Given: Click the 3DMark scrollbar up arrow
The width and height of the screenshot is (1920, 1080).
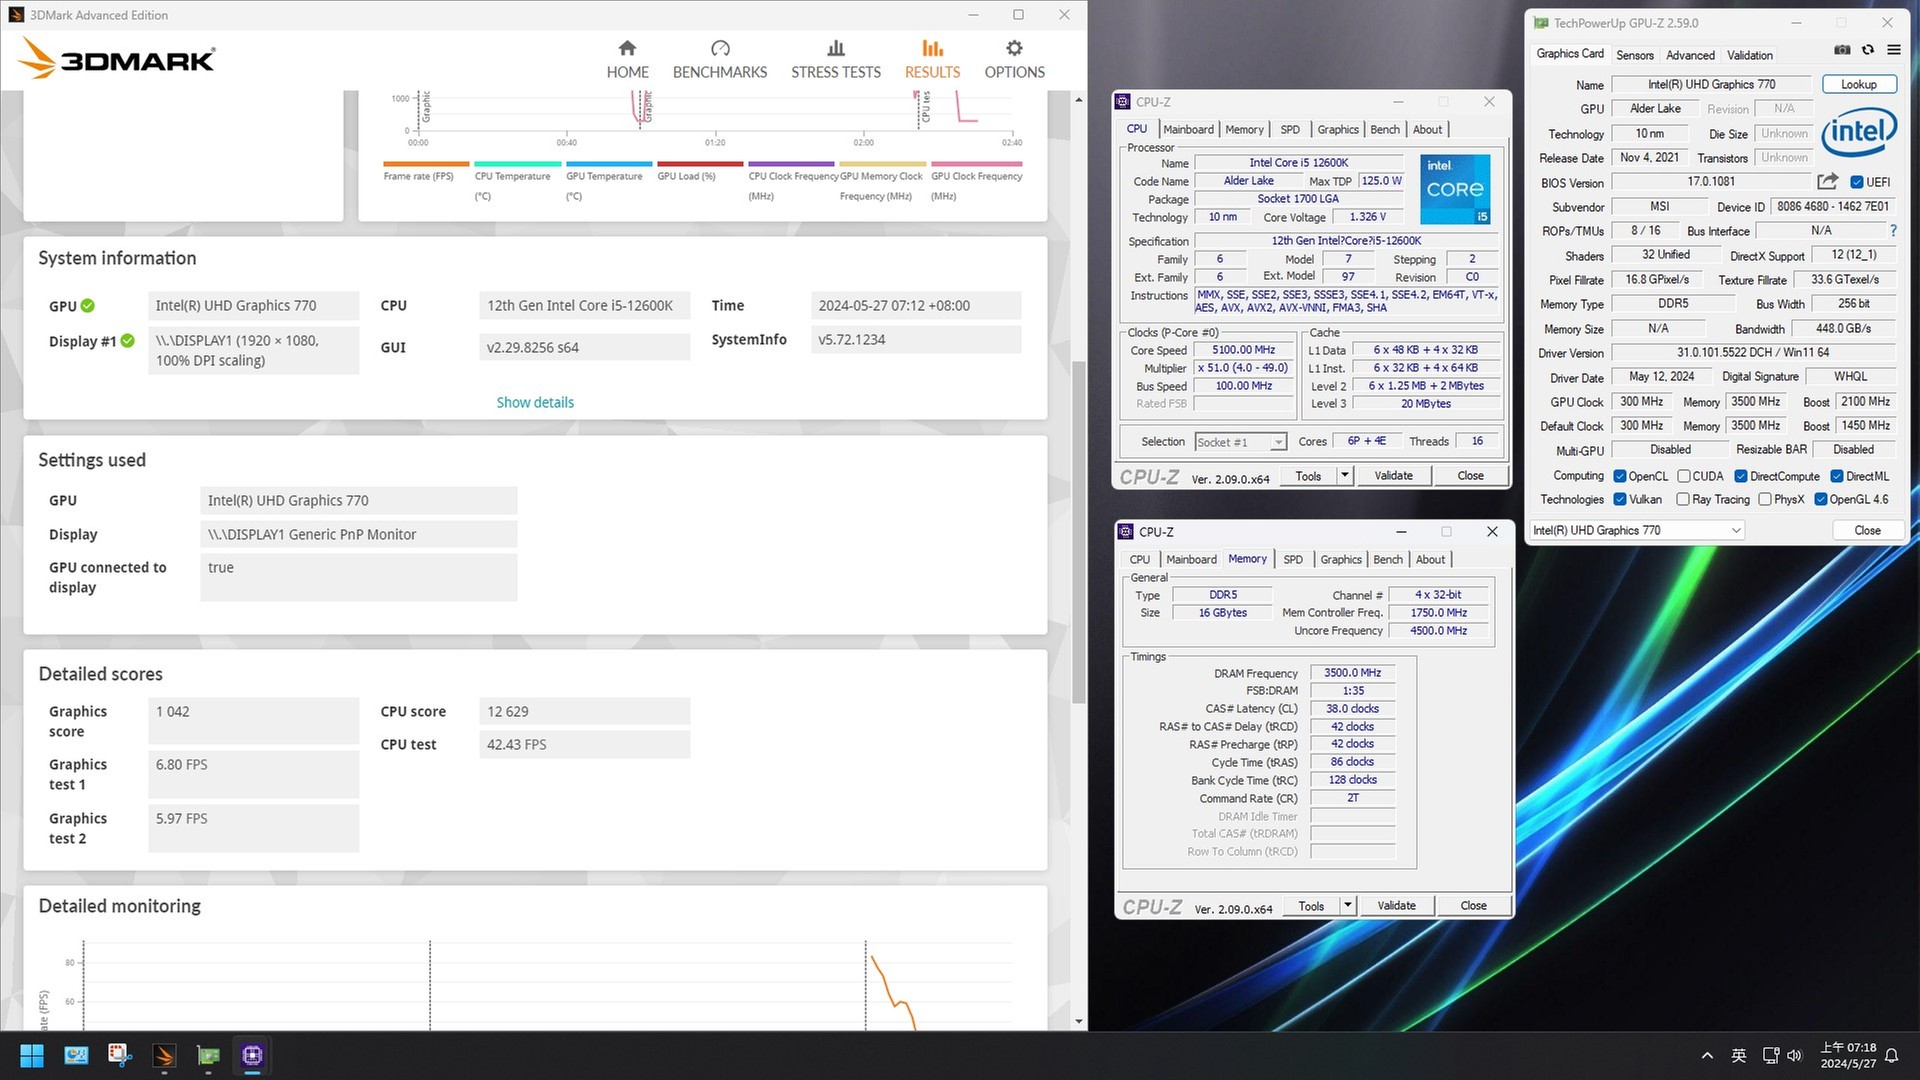Looking at the screenshot, I should (1078, 99).
